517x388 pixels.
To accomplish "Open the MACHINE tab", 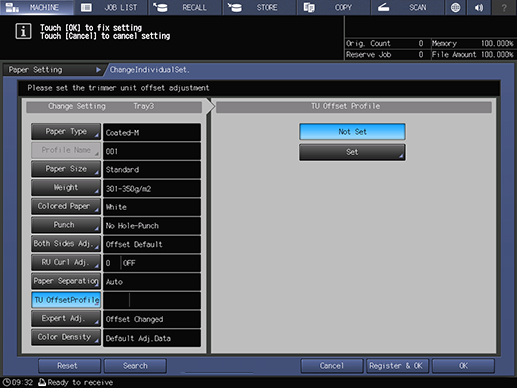I will [x=37, y=7].
